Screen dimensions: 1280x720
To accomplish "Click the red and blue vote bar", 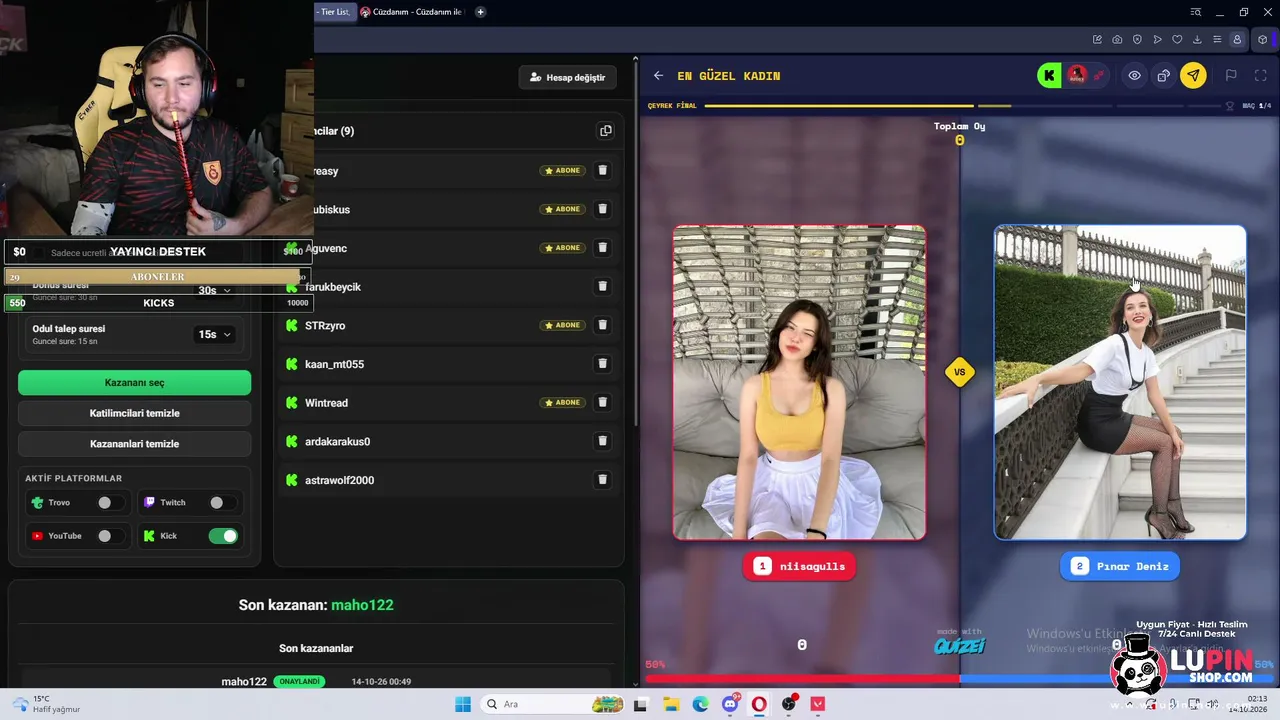I will click(x=960, y=679).
